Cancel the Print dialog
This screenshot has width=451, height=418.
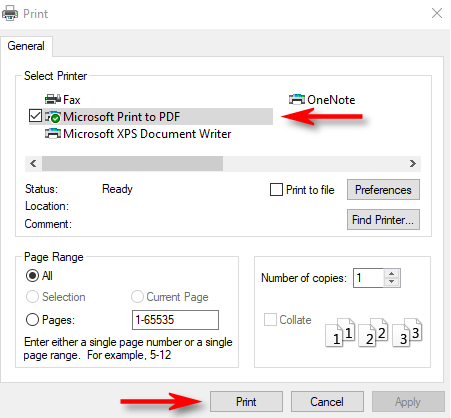point(327,402)
